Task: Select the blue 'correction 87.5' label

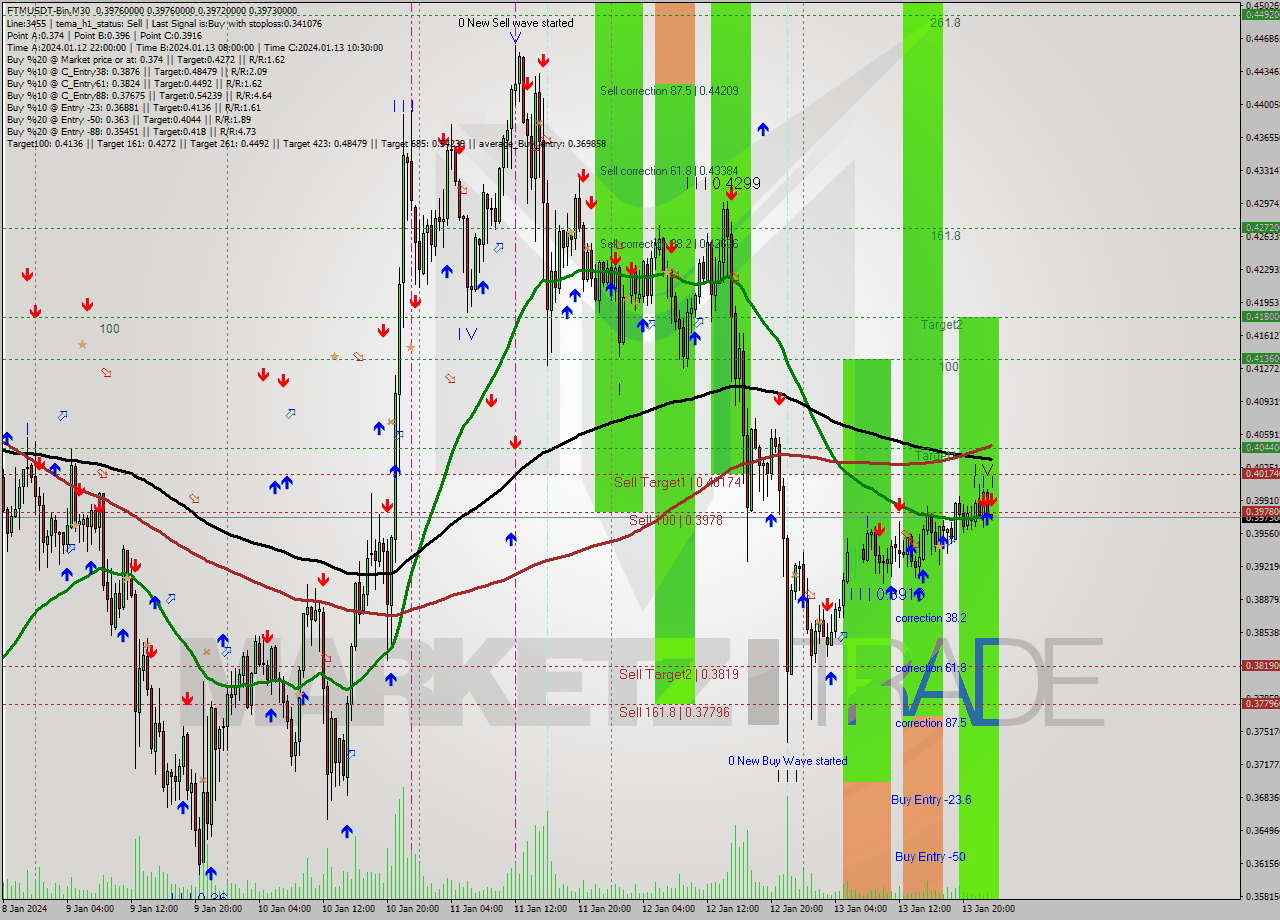Action: click(x=930, y=723)
